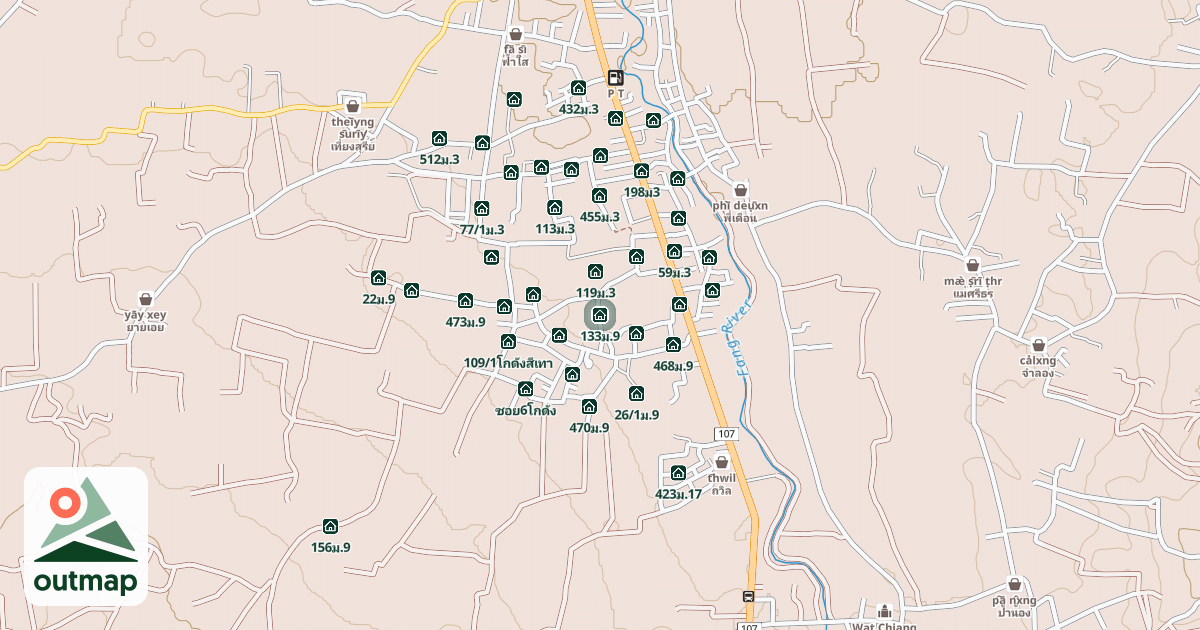Select house marker 198ม.3

(x=641, y=171)
